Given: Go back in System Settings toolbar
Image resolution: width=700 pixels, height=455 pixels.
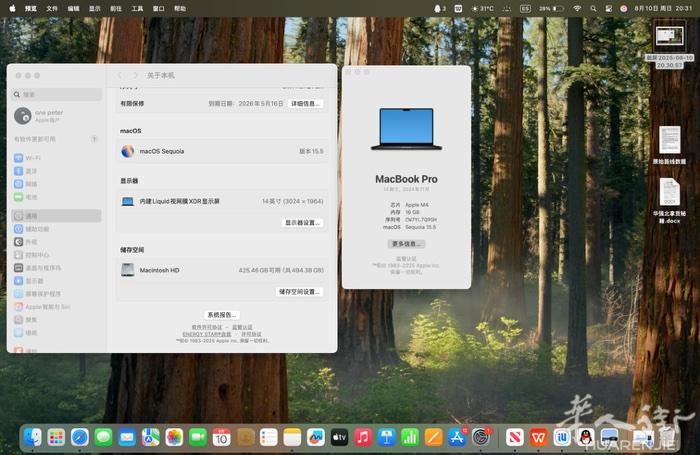Looking at the screenshot, I should 120,75.
